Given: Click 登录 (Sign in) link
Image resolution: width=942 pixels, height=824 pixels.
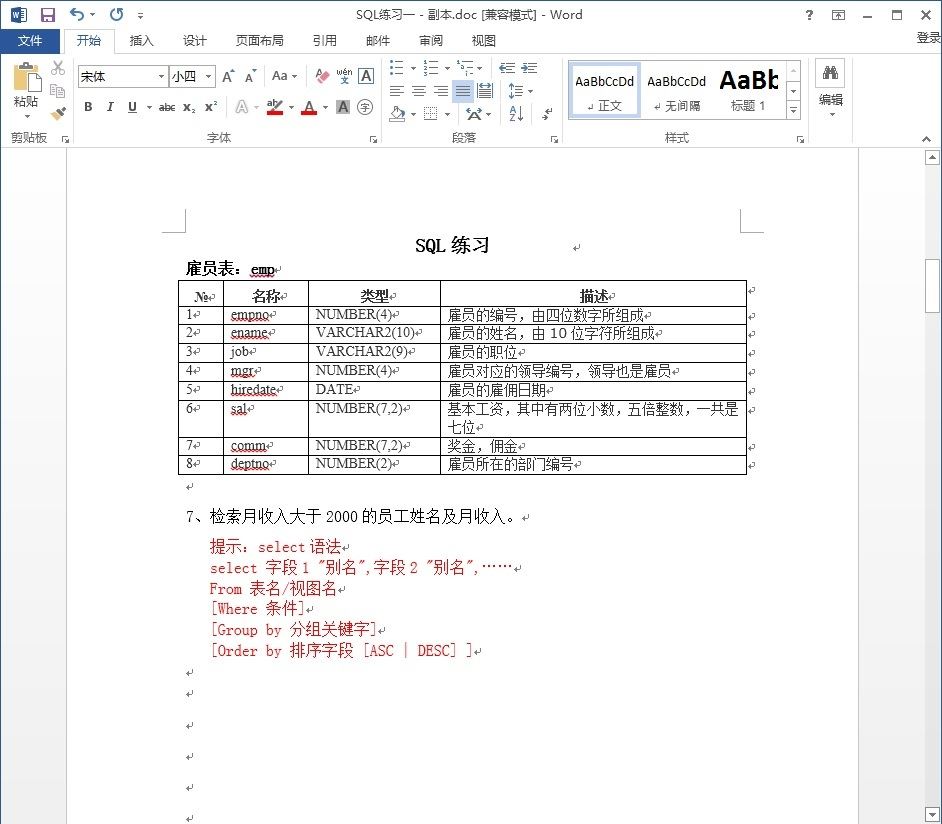Looking at the screenshot, I should [928, 37].
